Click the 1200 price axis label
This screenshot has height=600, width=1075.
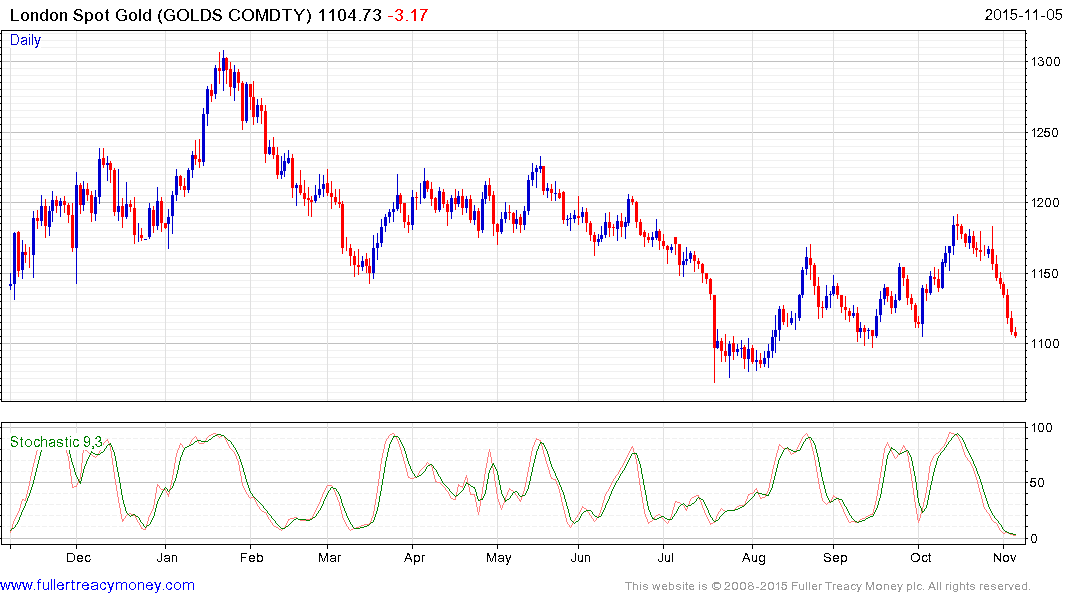(x=1046, y=203)
